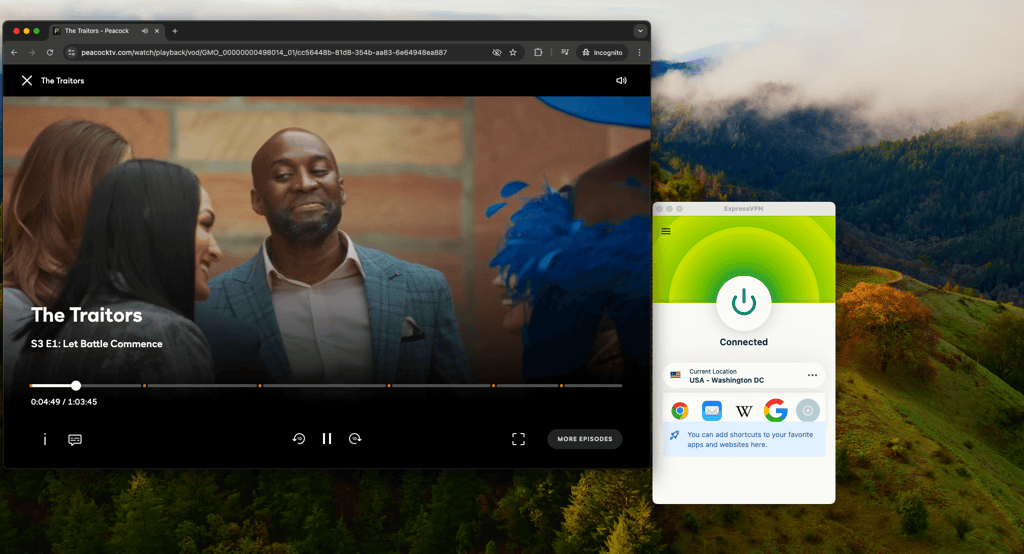1024x554 pixels.
Task: Launch Chrome shortcut in ExpressVPN
Action: [x=680, y=410]
